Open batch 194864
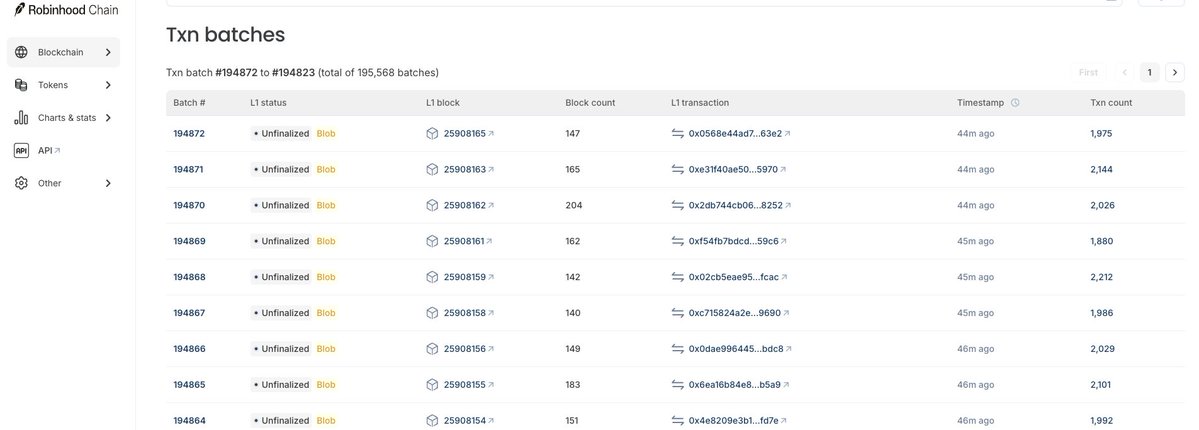The image size is (1199, 430). [x=189, y=421]
